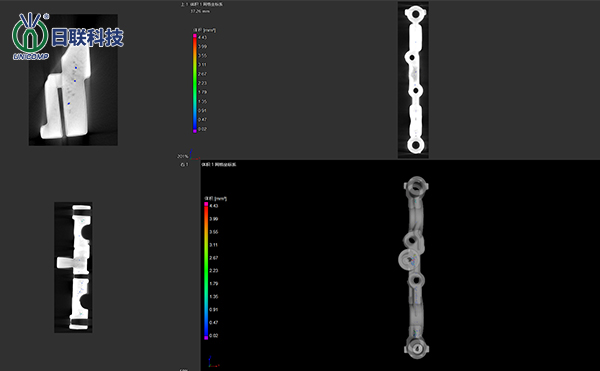Click the magenta 0.02 handle on the 3D view legend

coord(206,338)
